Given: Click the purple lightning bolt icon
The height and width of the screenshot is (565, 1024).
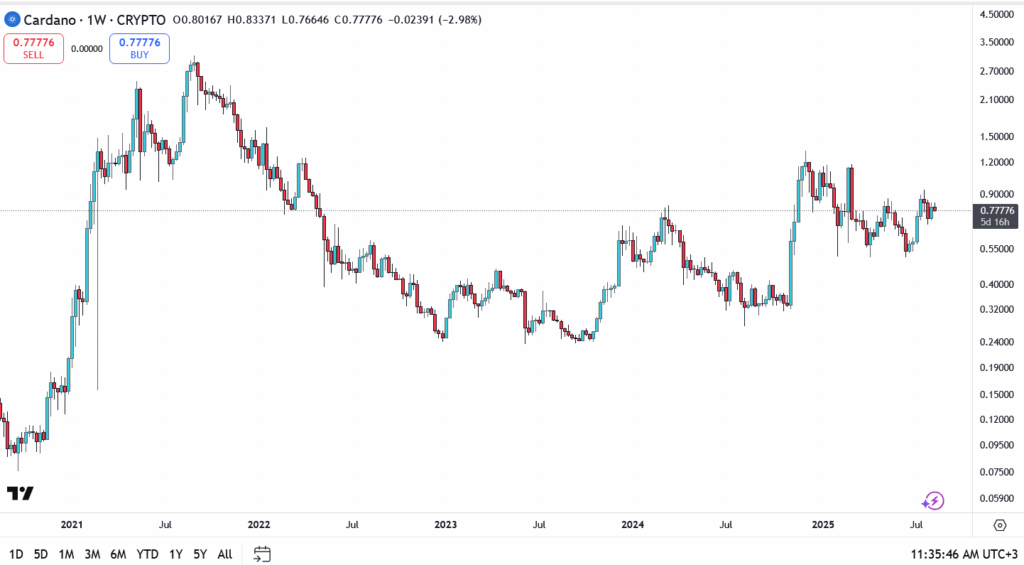Looking at the screenshot, I should pos(933,500).
